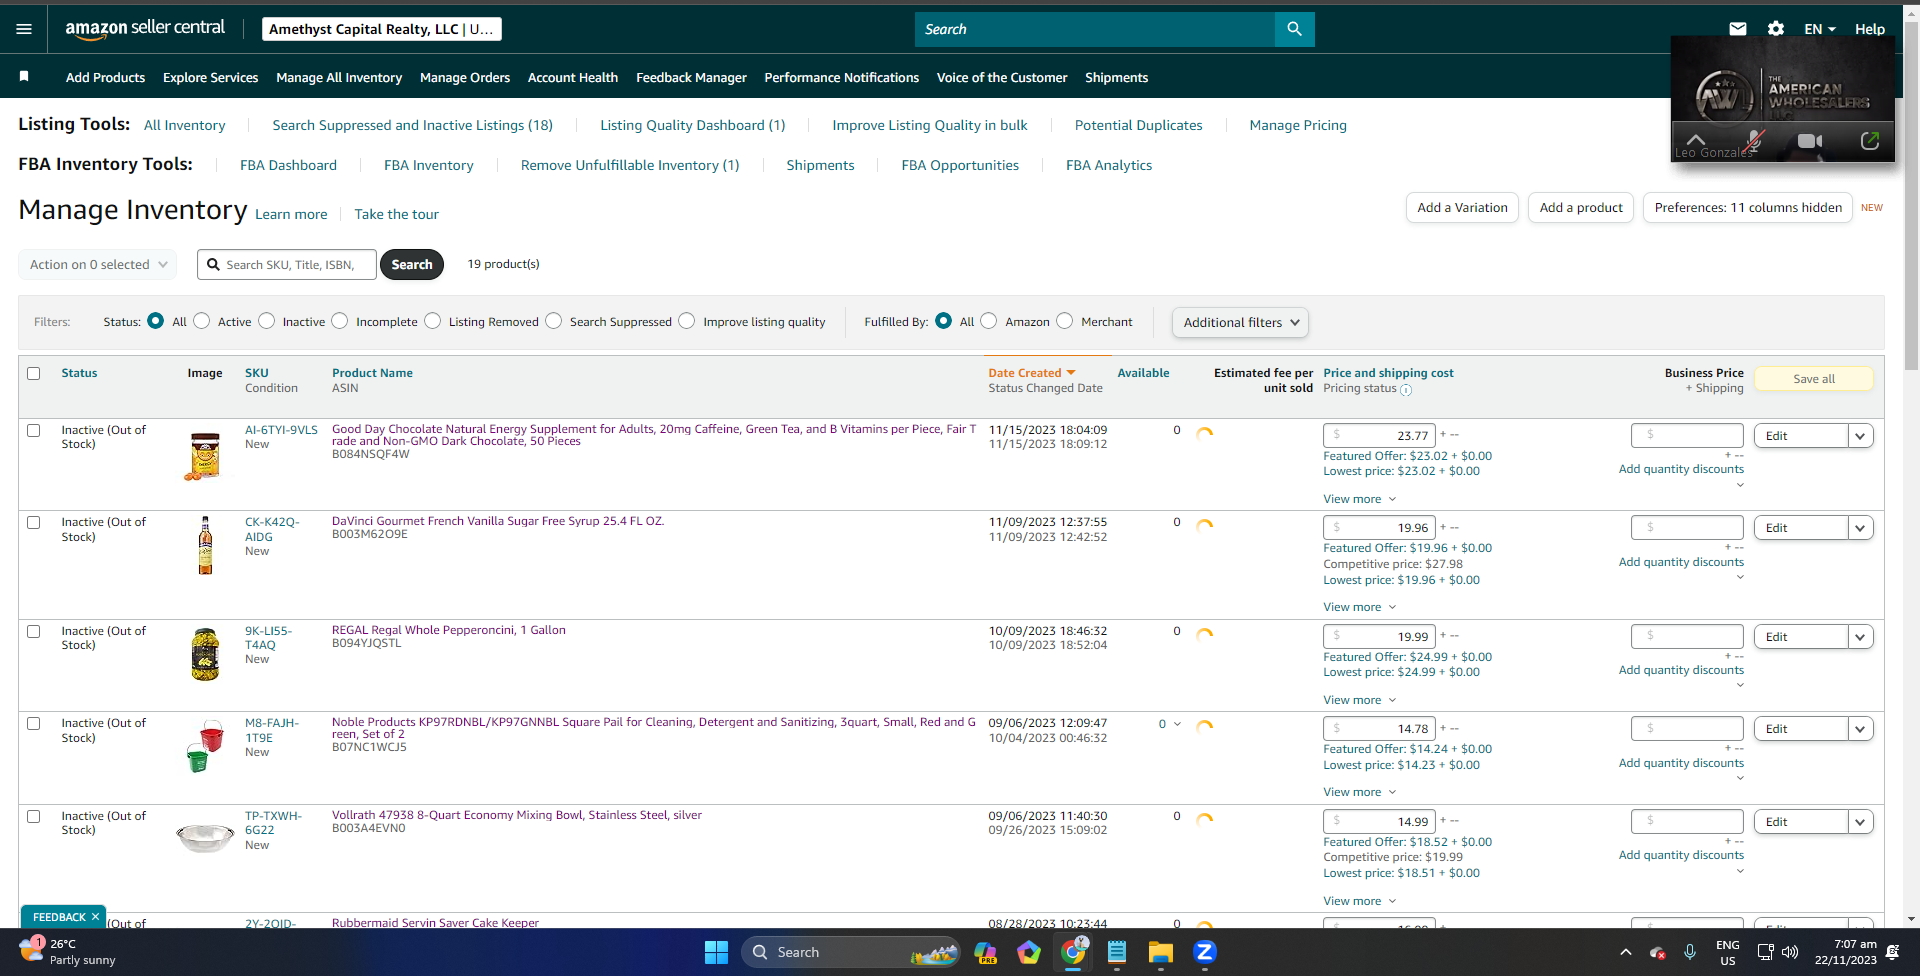Open Manage Orders menu
The width and height of the screenshot is (1920, 976).
[x=465, y=77]
